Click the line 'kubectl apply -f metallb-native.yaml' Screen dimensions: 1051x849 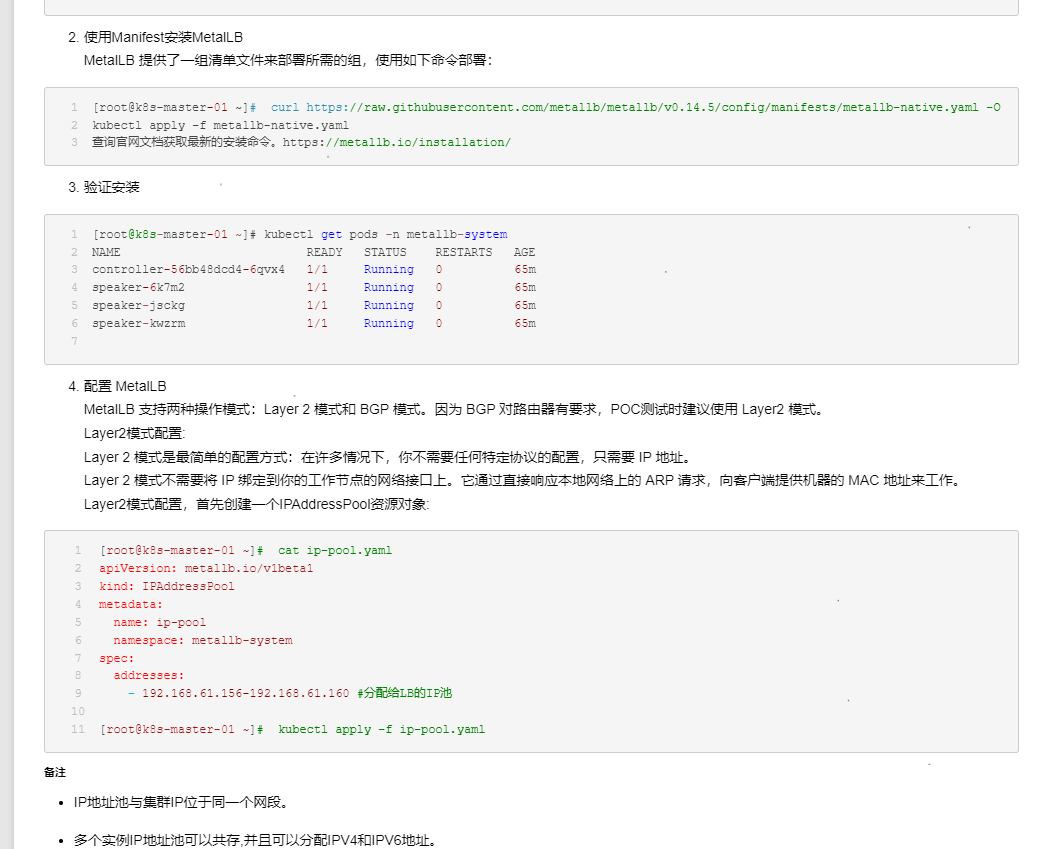[x=221, y=125]
